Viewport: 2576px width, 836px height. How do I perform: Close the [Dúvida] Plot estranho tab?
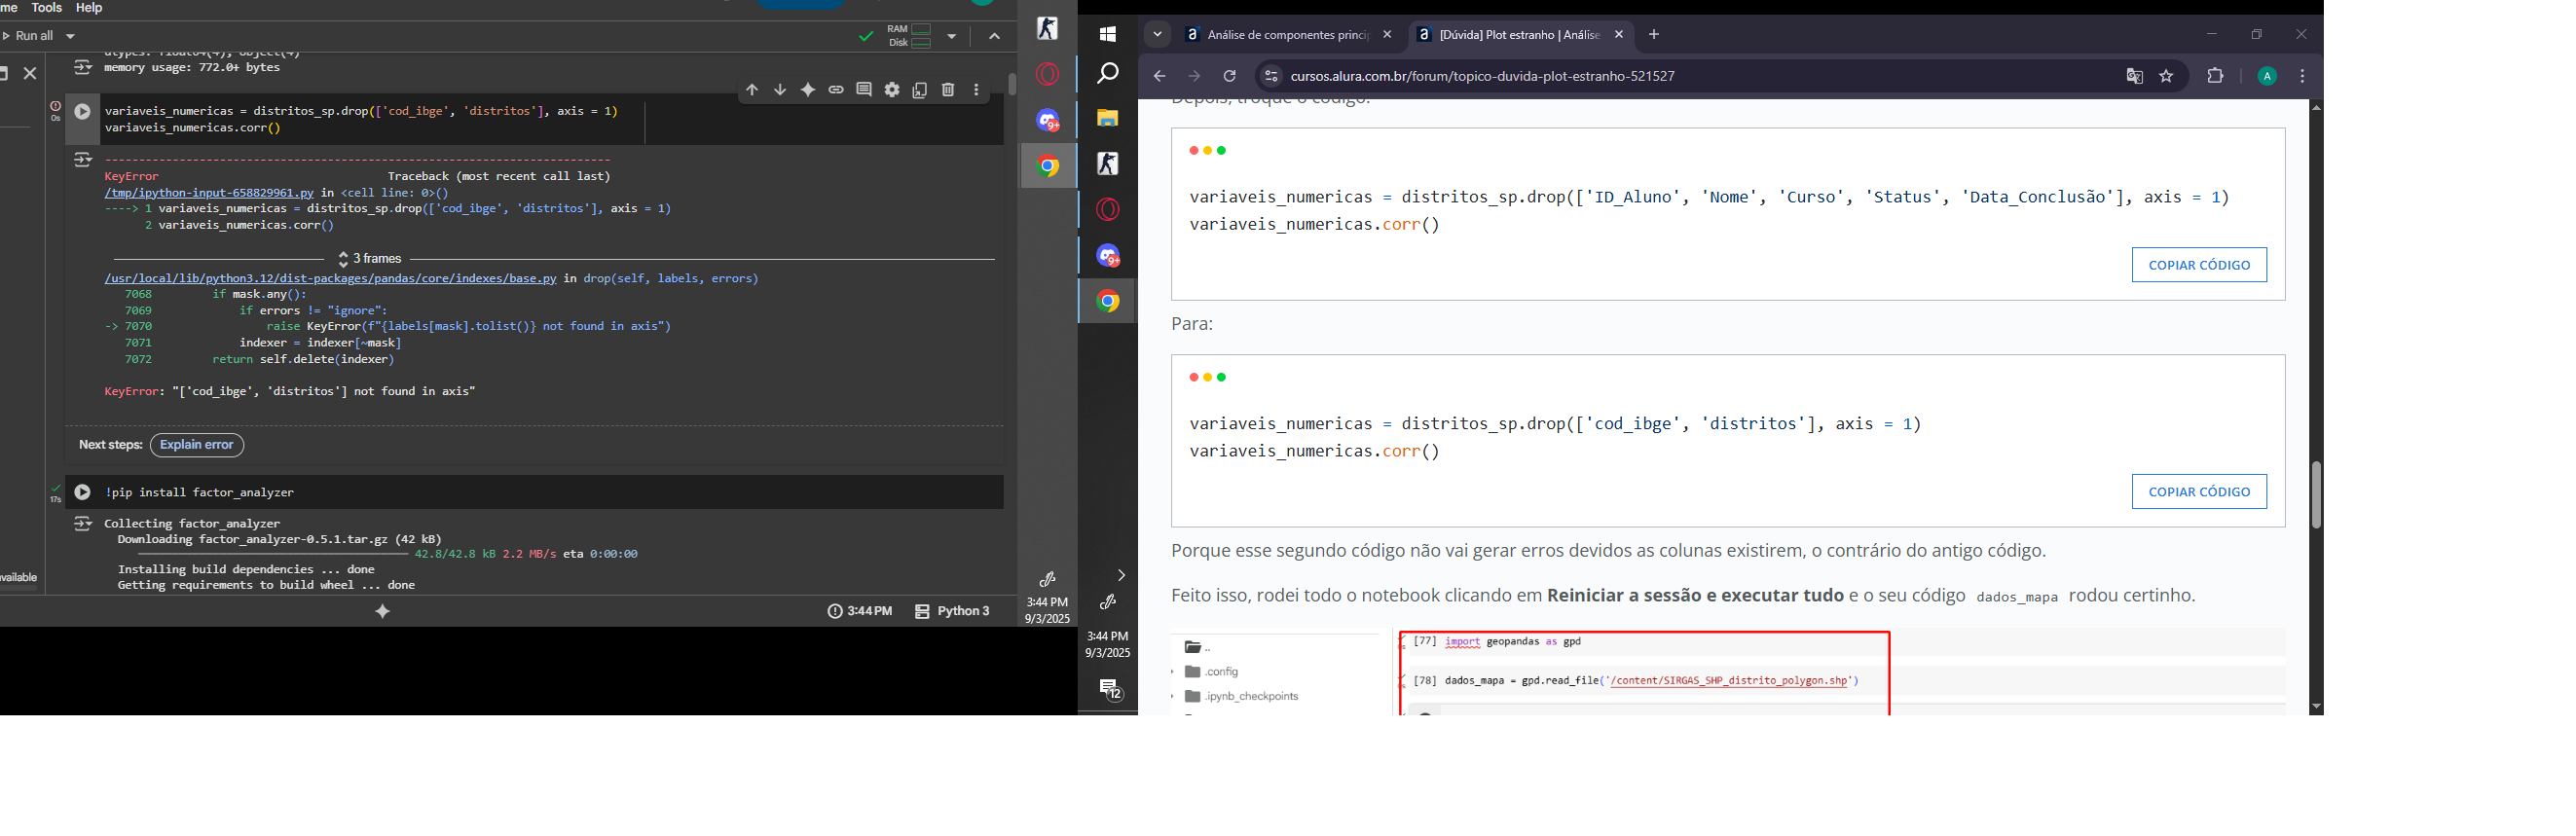pos(1619,35)
